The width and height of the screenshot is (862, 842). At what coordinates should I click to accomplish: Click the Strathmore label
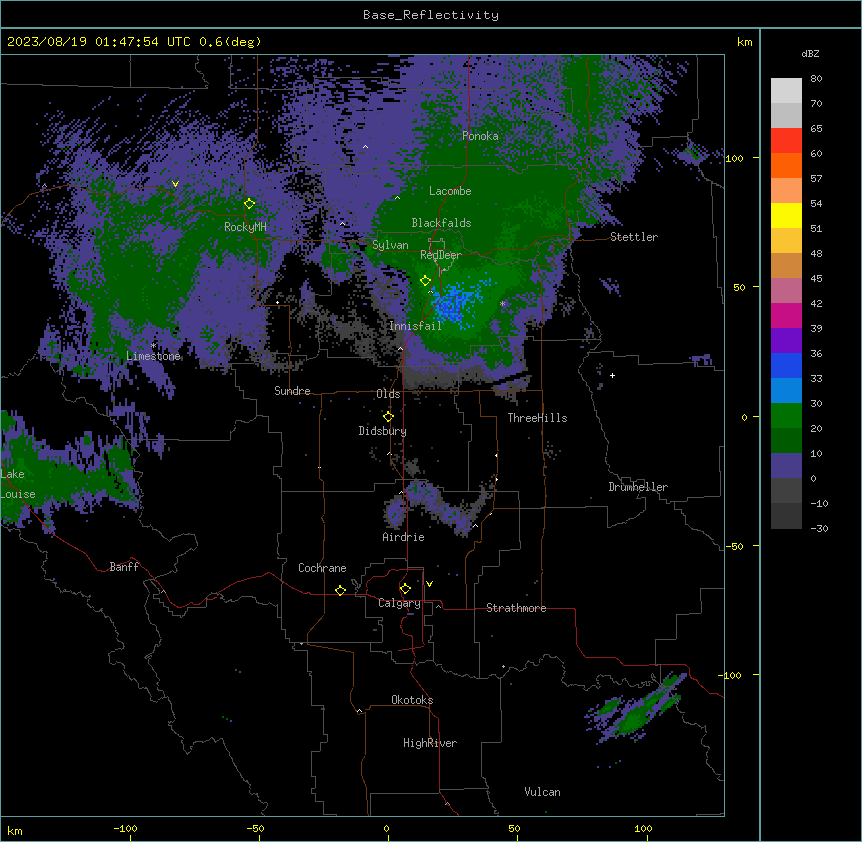pyautogui.click(x=516, y=608)
